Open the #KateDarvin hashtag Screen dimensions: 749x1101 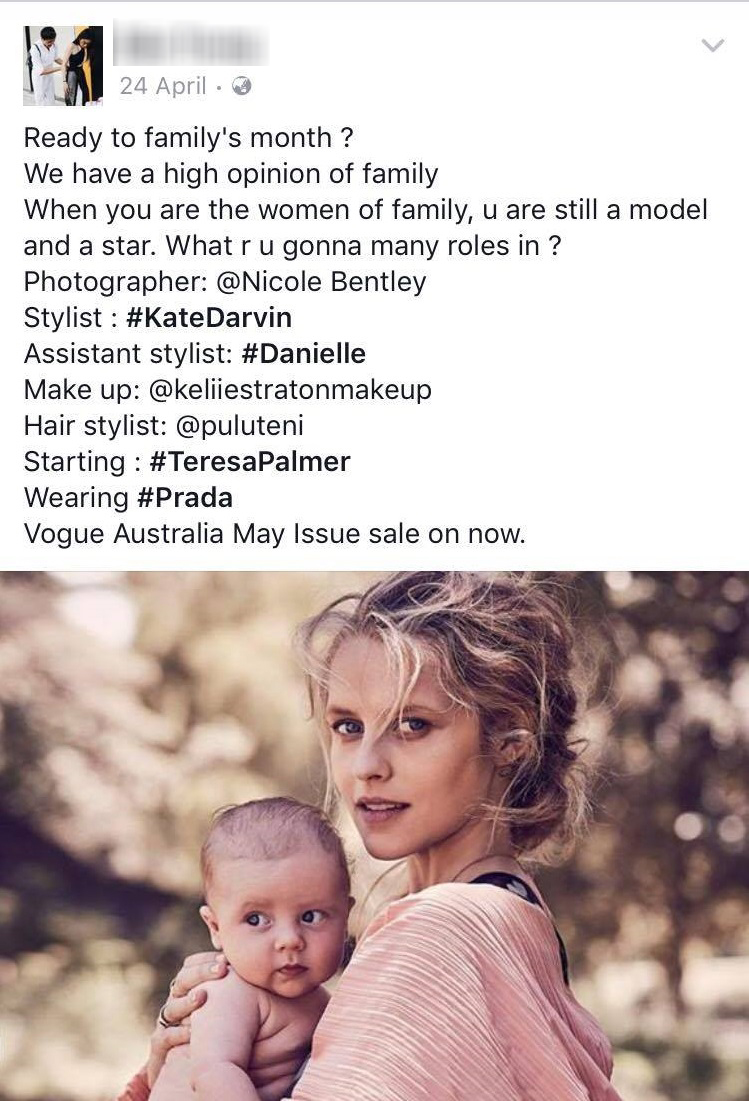tap(208, 317)
